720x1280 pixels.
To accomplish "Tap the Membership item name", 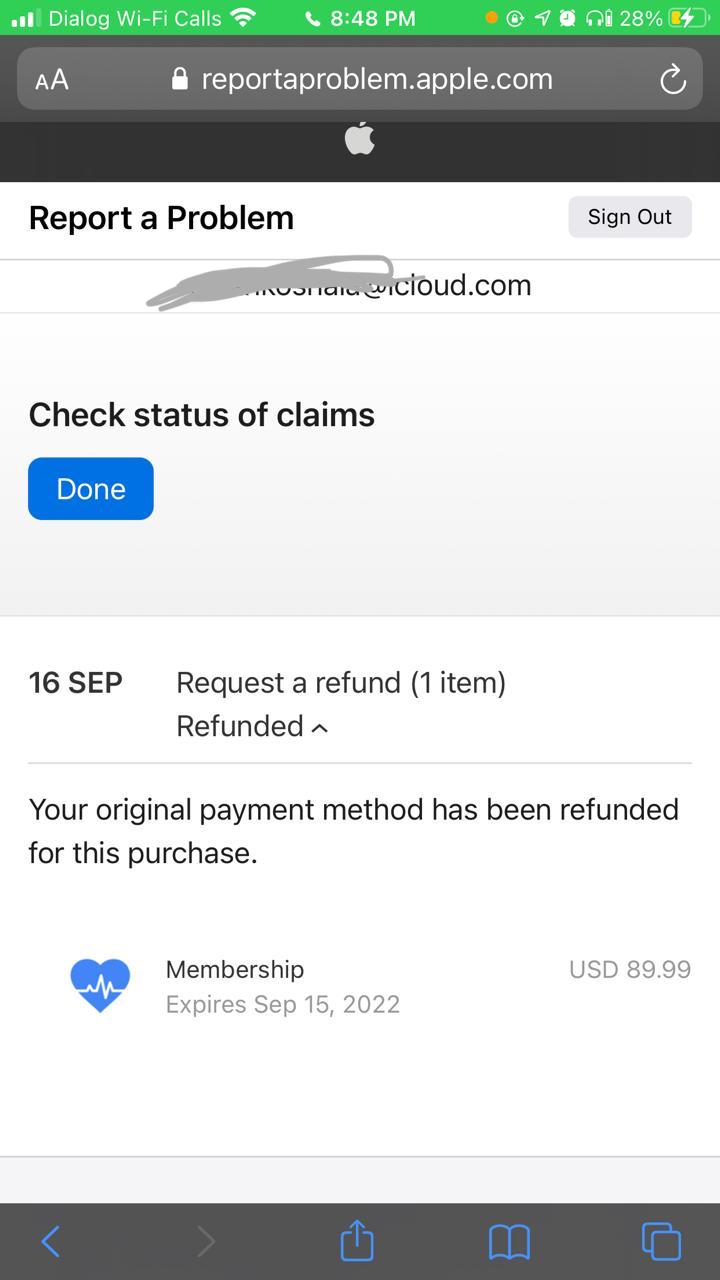I will point(235,969).
